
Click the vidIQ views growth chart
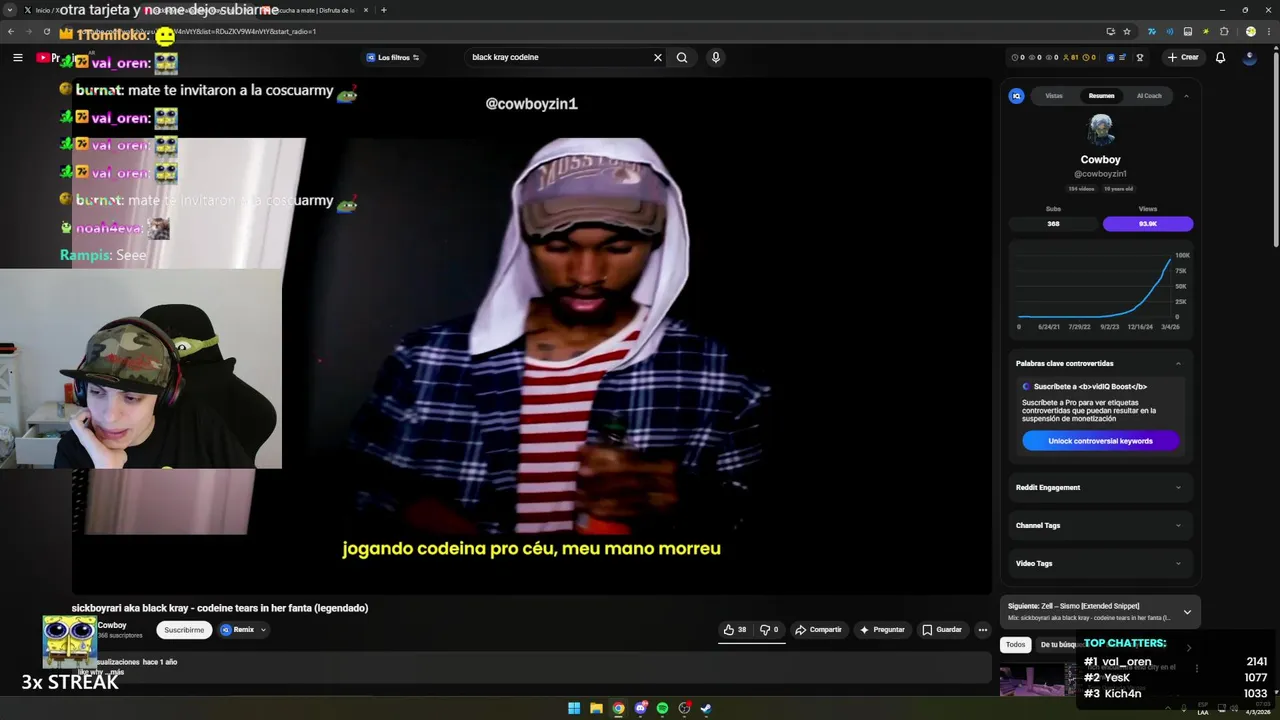pyautogui.click(x=1100, y=290)
